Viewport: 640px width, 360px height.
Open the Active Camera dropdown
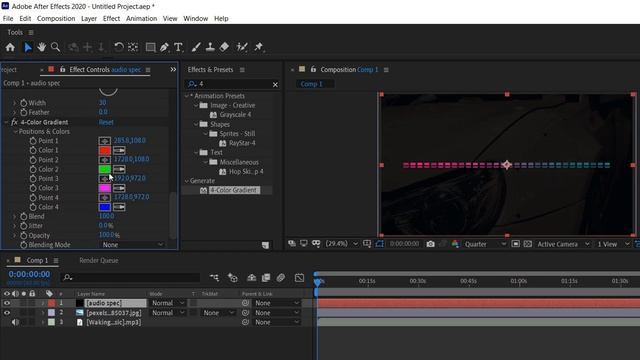click(x=563, y=244)
